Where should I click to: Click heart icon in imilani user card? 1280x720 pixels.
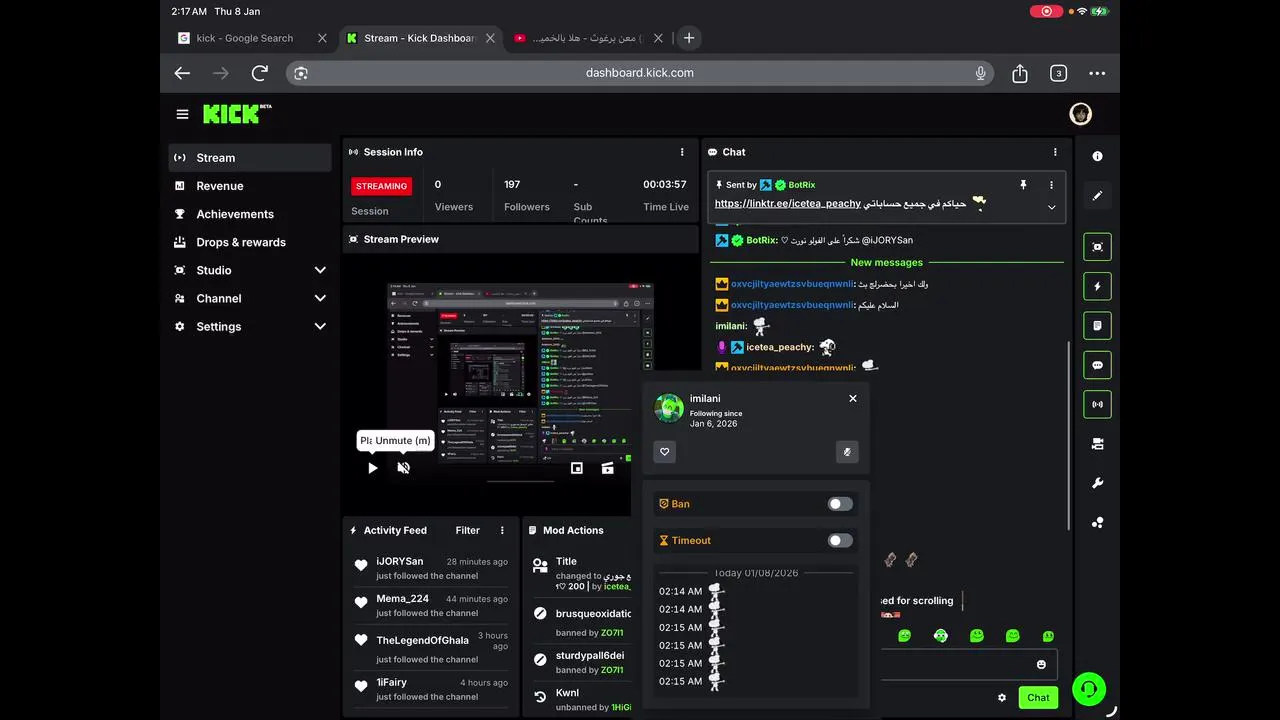[665, 452]
